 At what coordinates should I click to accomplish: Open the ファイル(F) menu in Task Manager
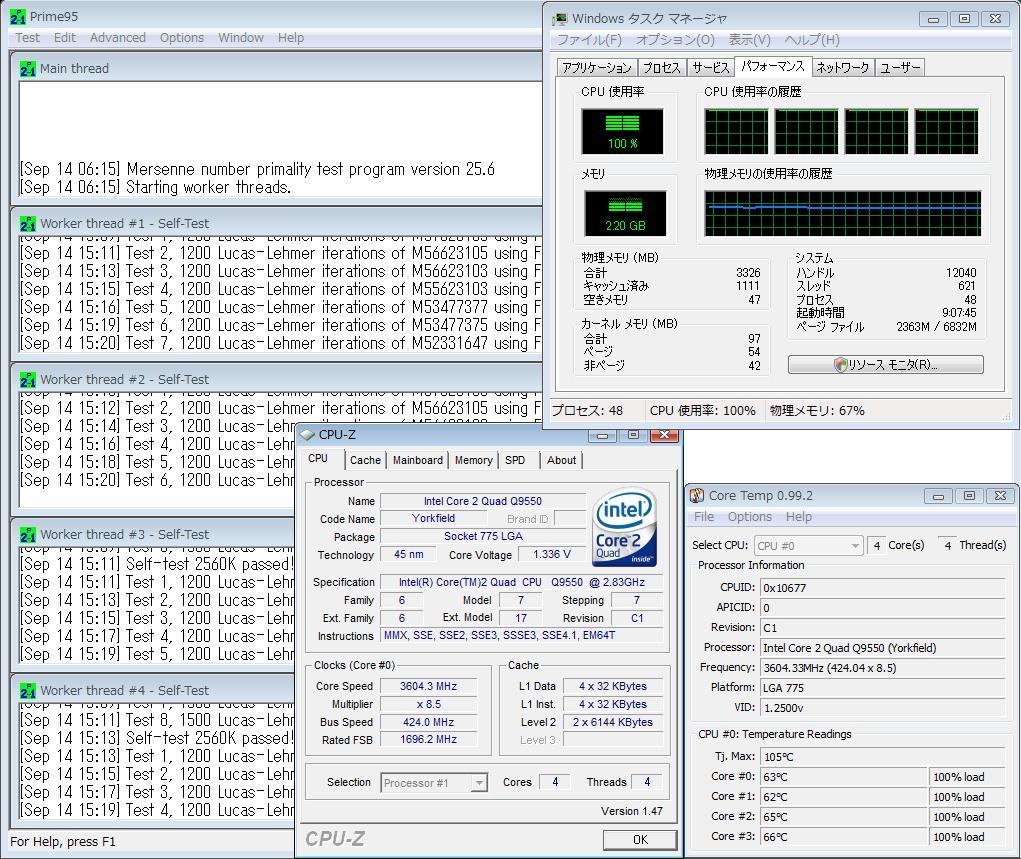(x=589, y=40)
